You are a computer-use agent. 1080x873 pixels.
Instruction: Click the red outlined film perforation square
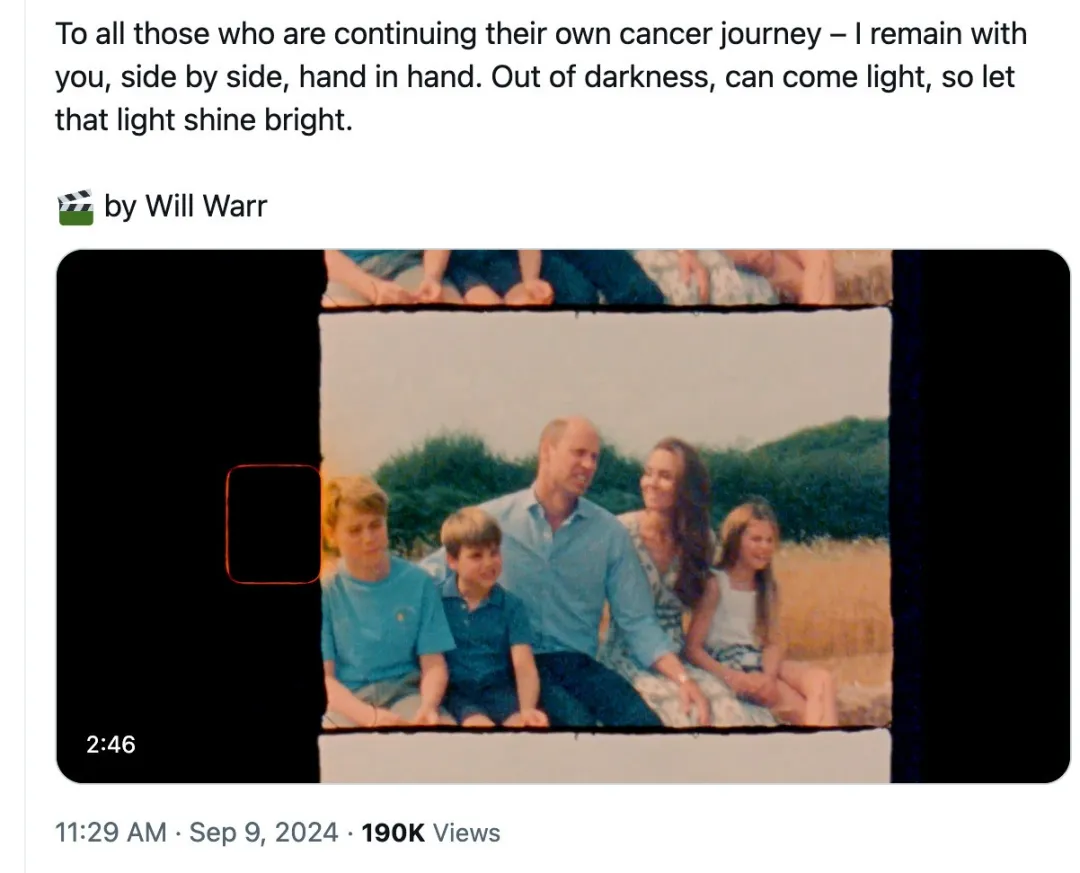273,524
